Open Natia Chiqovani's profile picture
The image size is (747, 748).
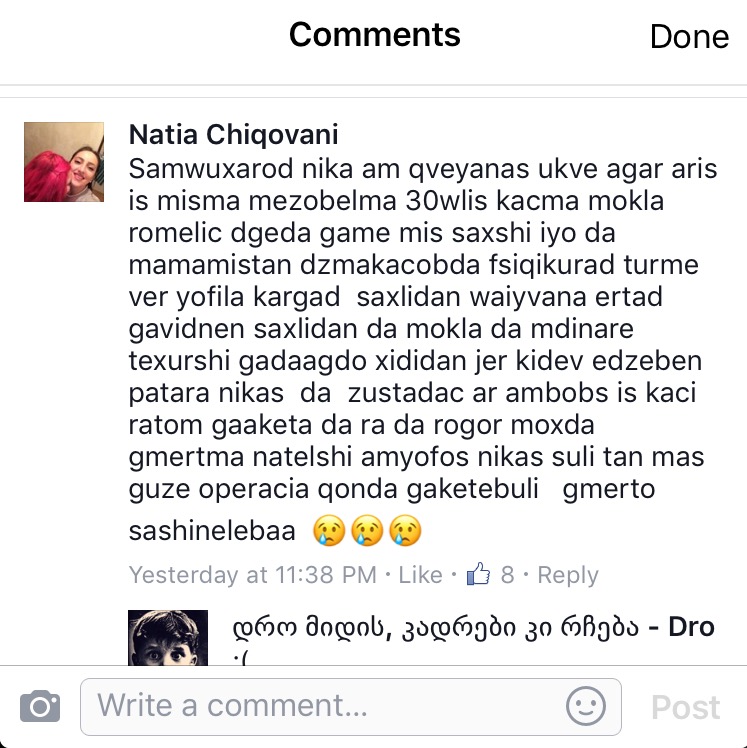[64, 162]
